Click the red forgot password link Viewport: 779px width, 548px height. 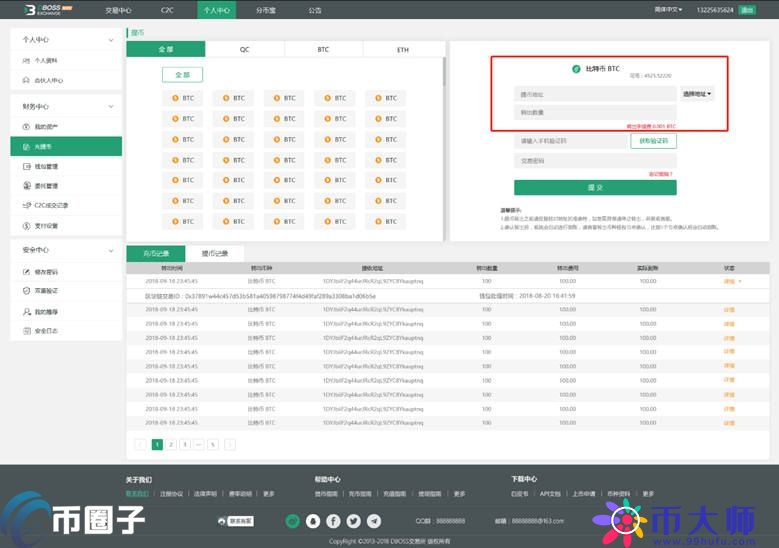[x=660, y=174]
